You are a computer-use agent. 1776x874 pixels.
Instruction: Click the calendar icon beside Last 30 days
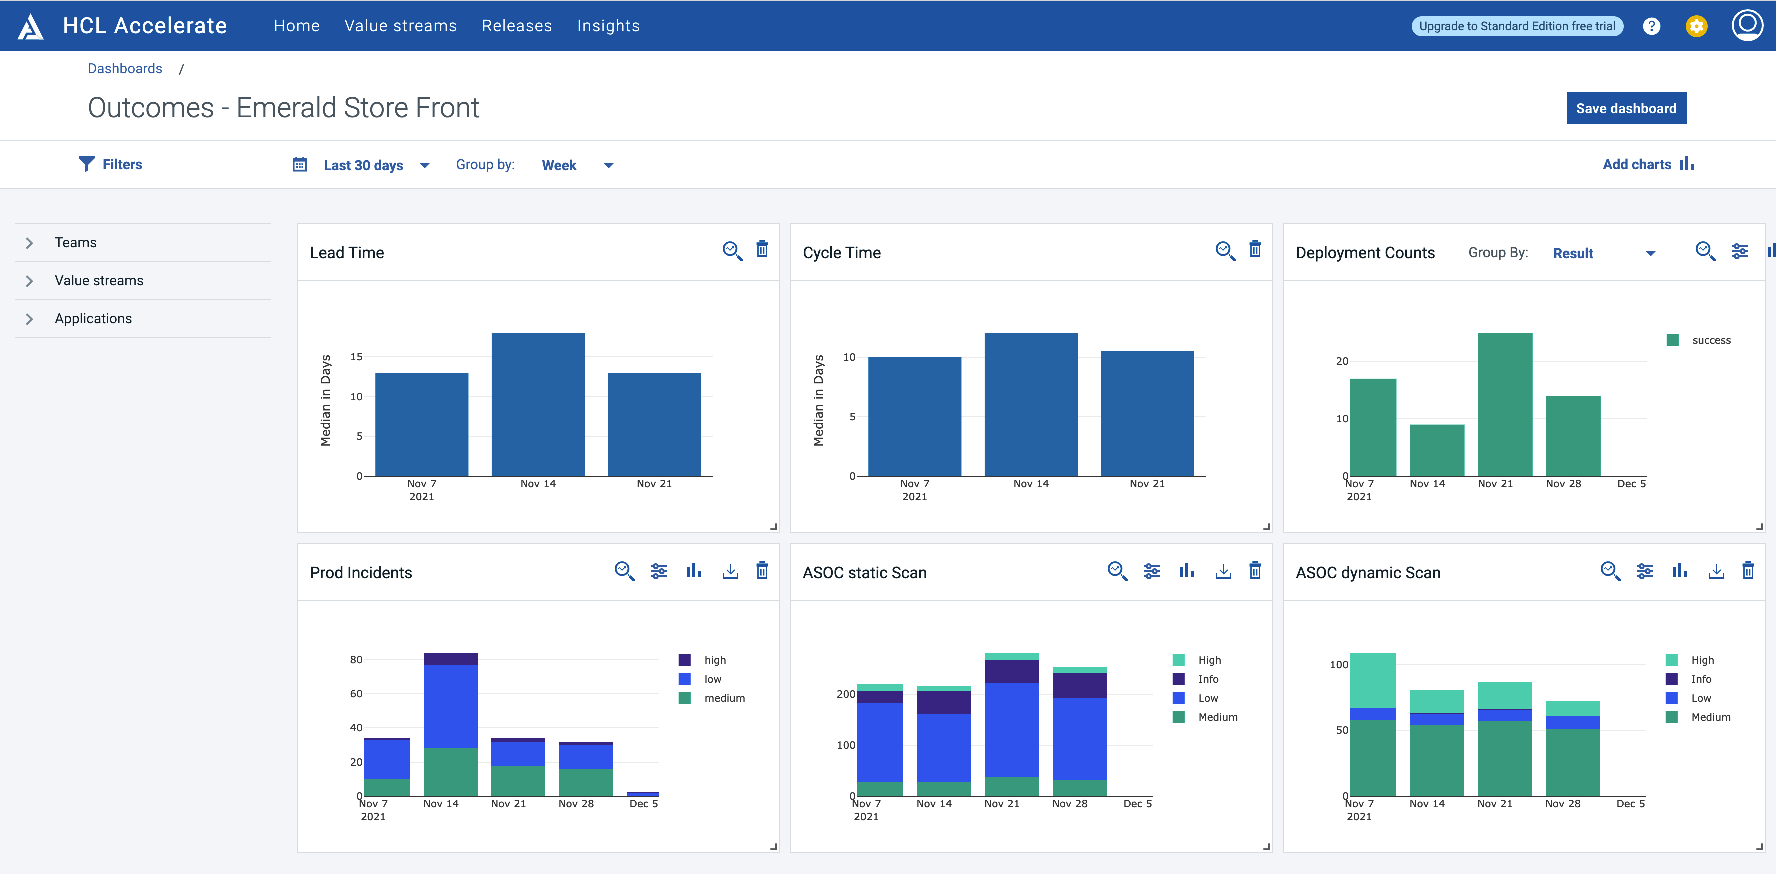pos(300,164)
